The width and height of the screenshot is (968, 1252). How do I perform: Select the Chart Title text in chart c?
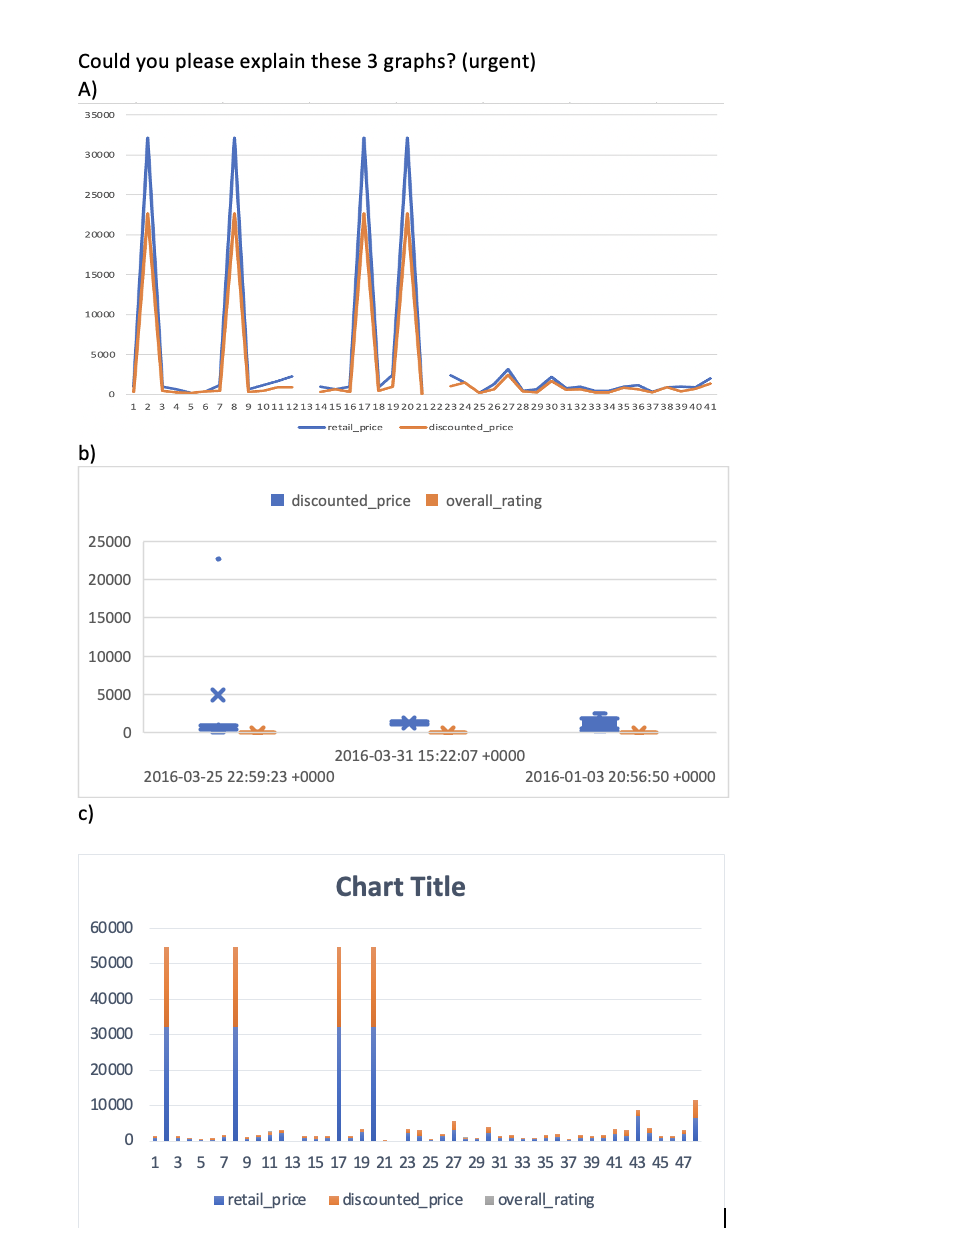point(400,887)
